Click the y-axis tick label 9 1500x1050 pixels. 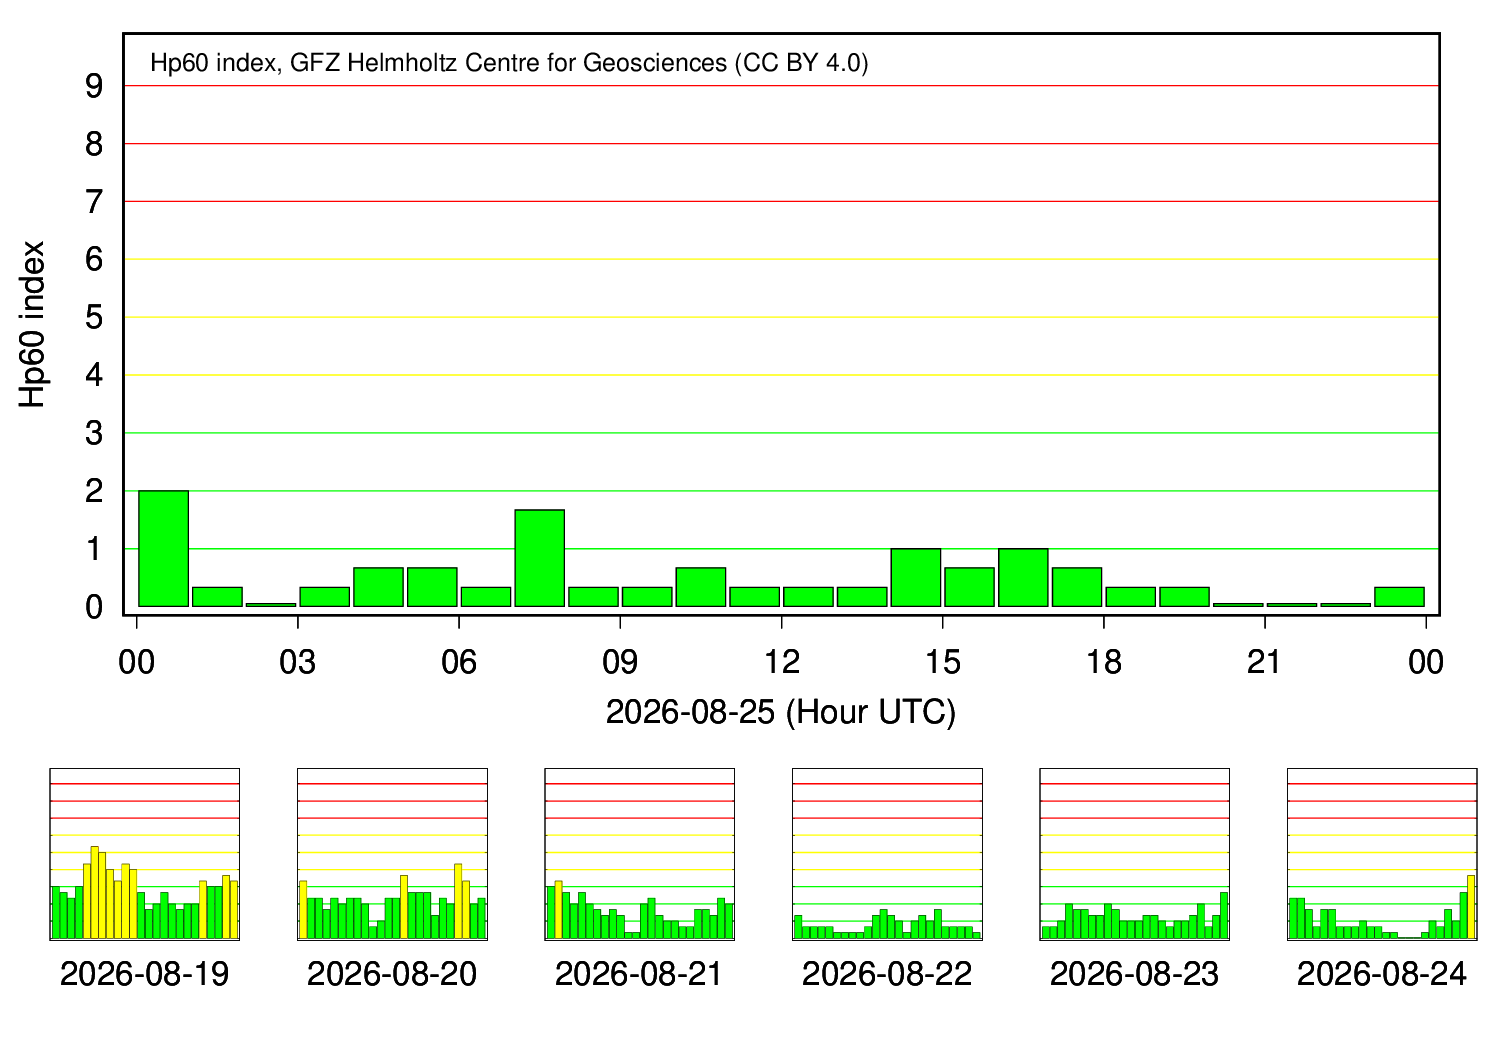[x=94, y=87]
